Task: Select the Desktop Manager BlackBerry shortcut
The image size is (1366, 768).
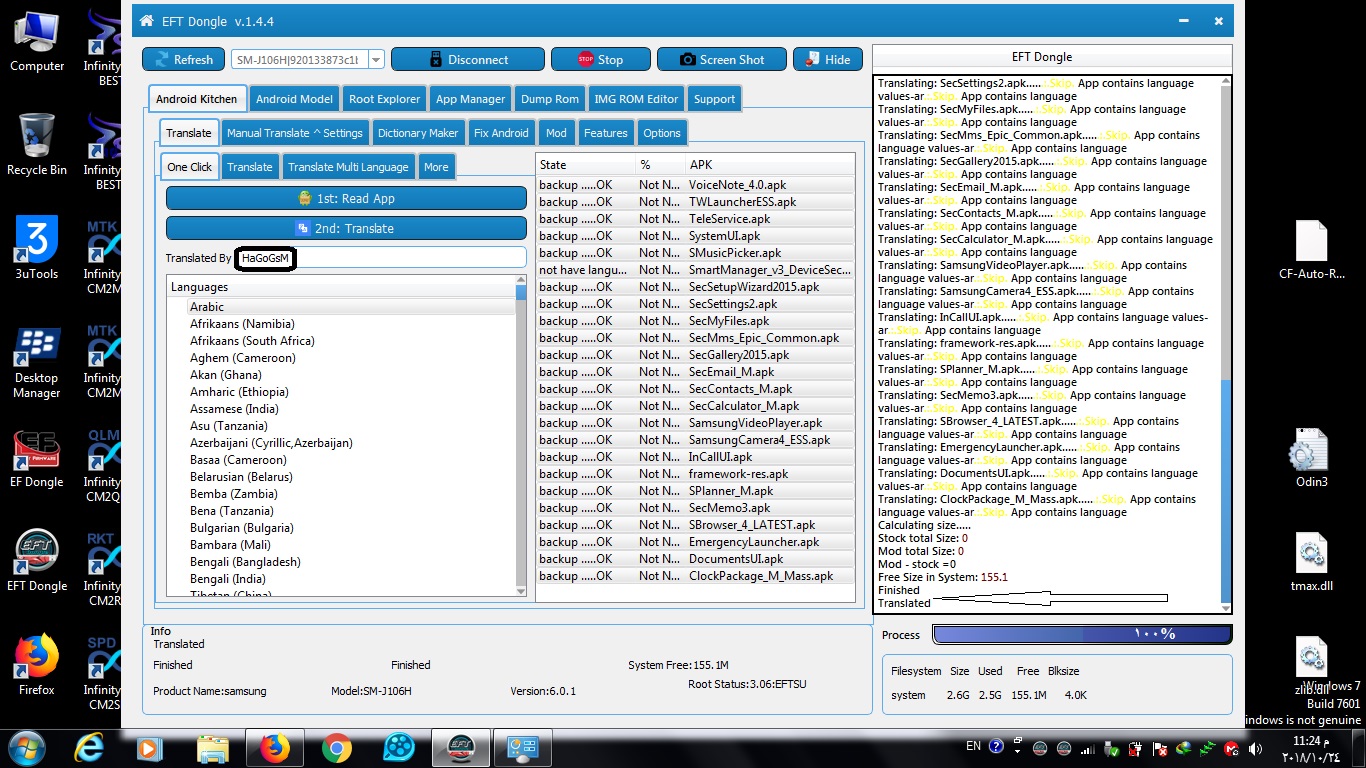Action: pyautogui.click(x=37, y=363)
